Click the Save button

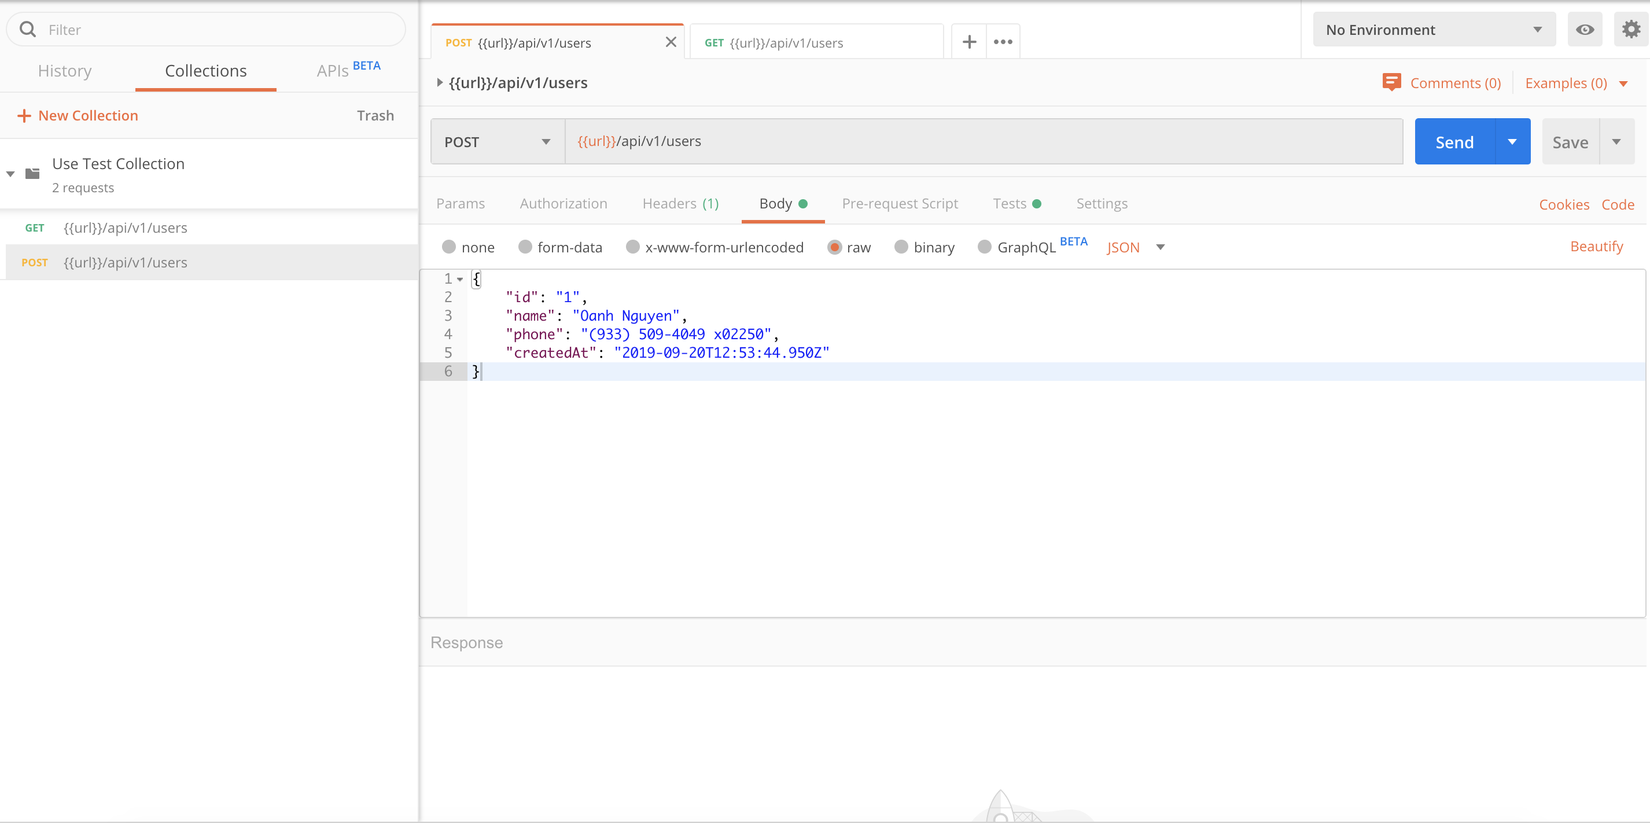(1570, 142)
